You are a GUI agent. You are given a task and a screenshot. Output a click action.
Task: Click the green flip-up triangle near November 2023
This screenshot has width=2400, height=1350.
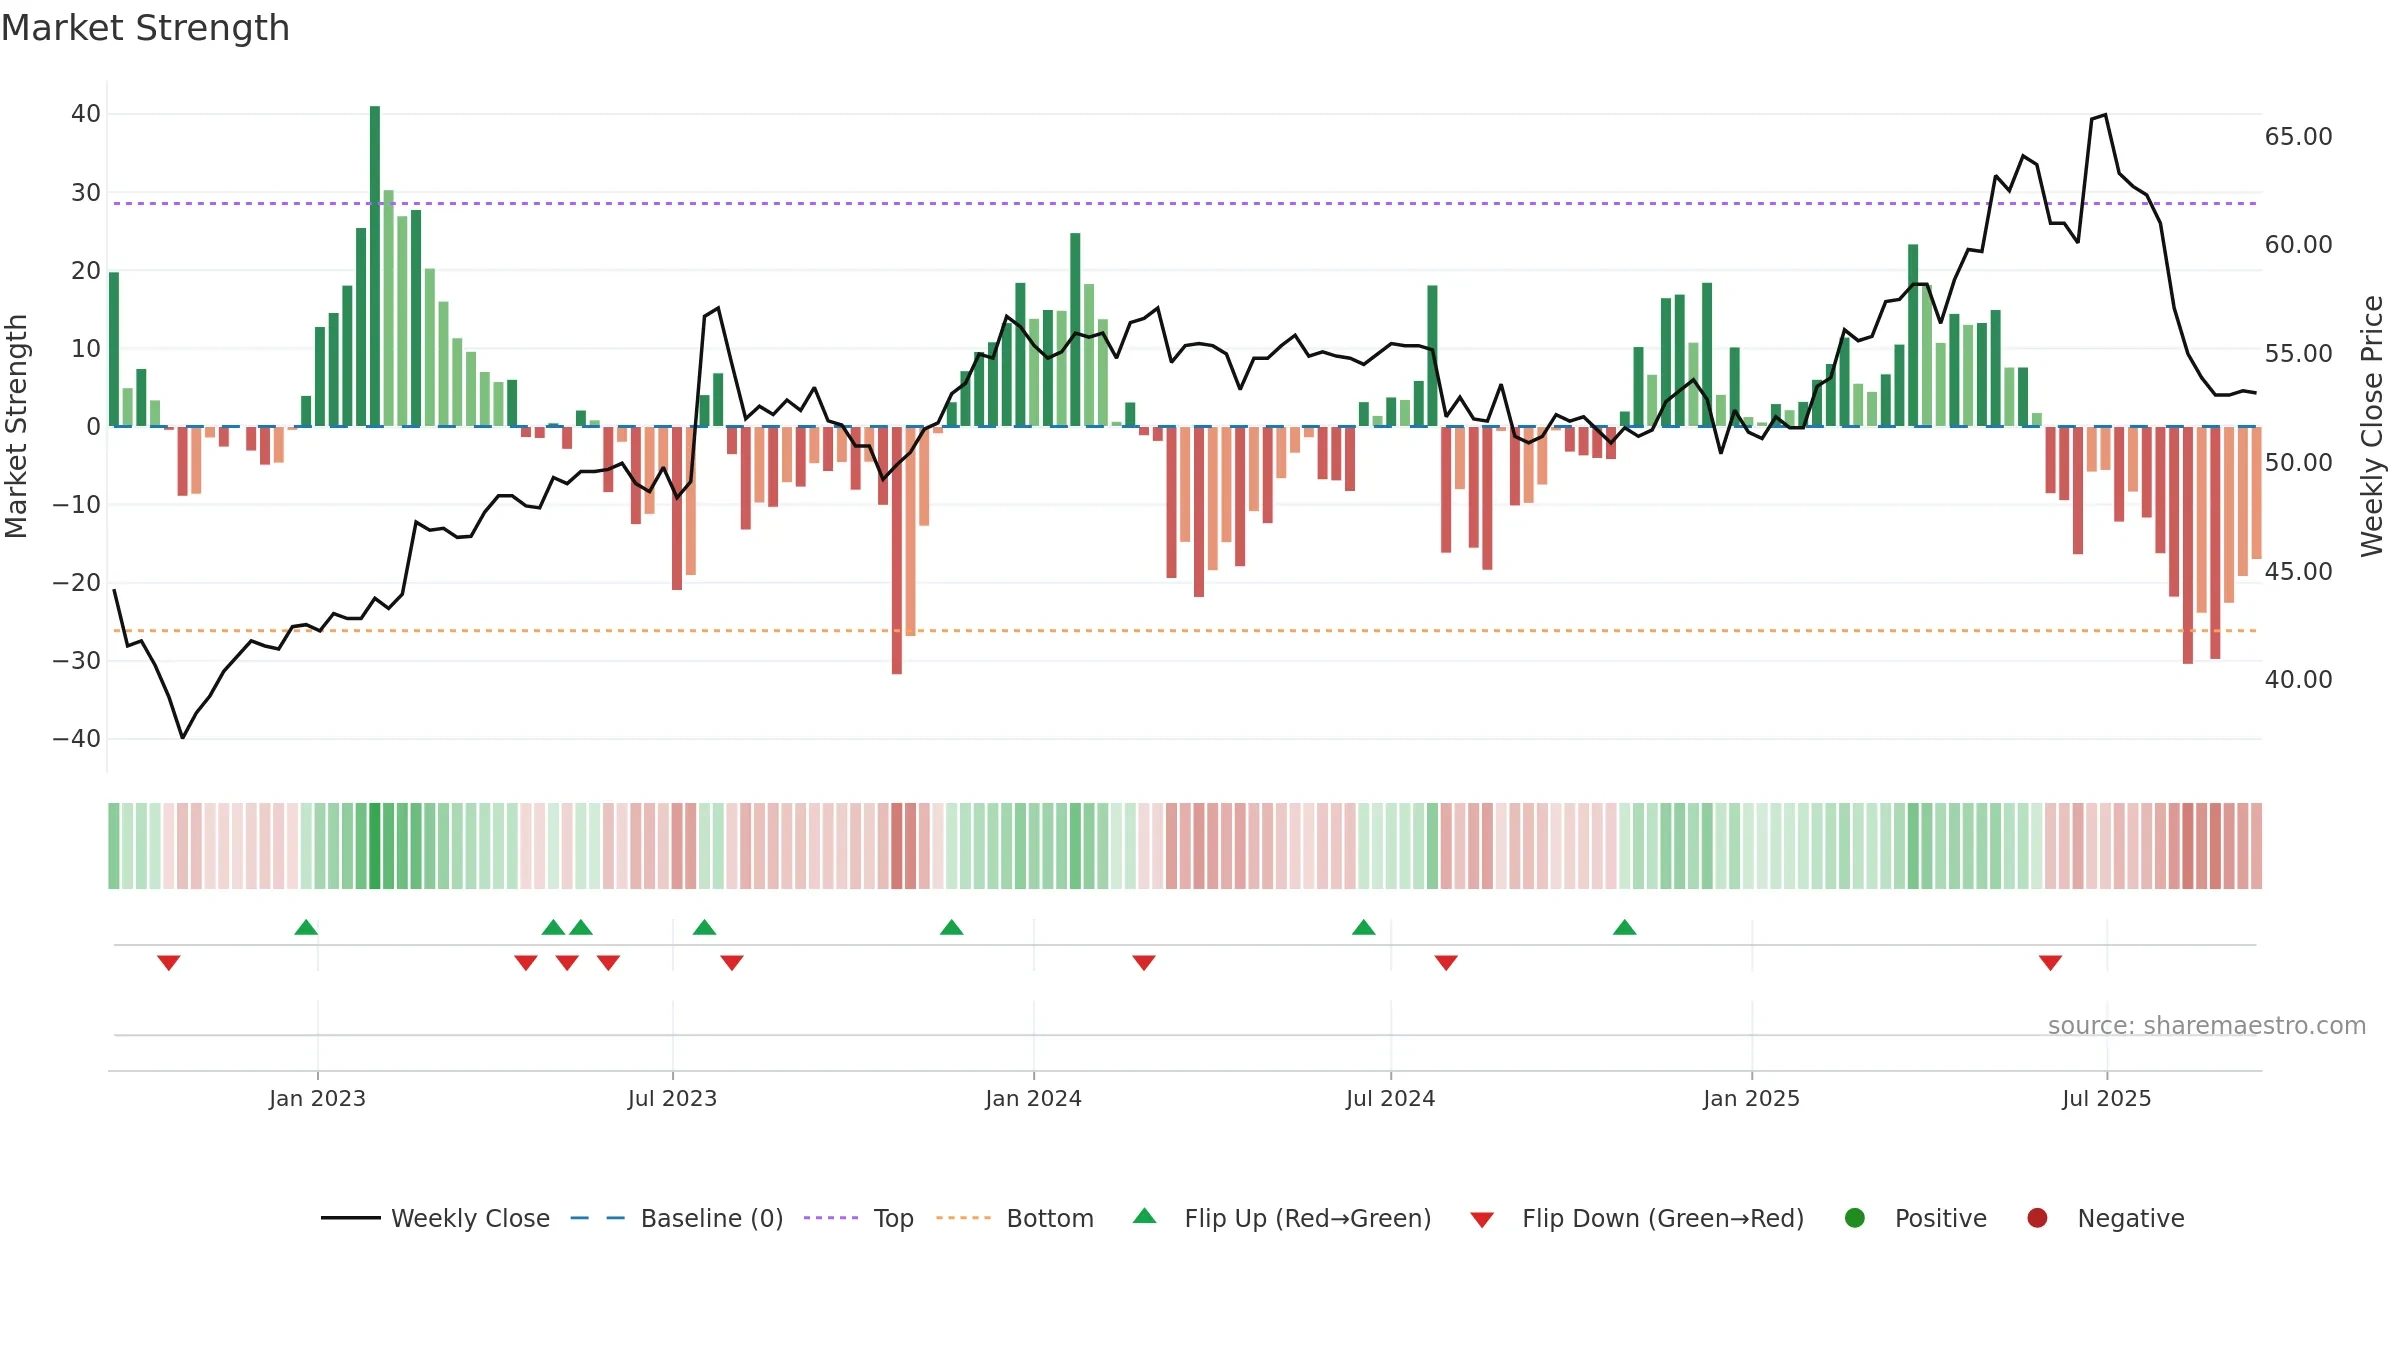pyautogui.click(x=951, y=927)
